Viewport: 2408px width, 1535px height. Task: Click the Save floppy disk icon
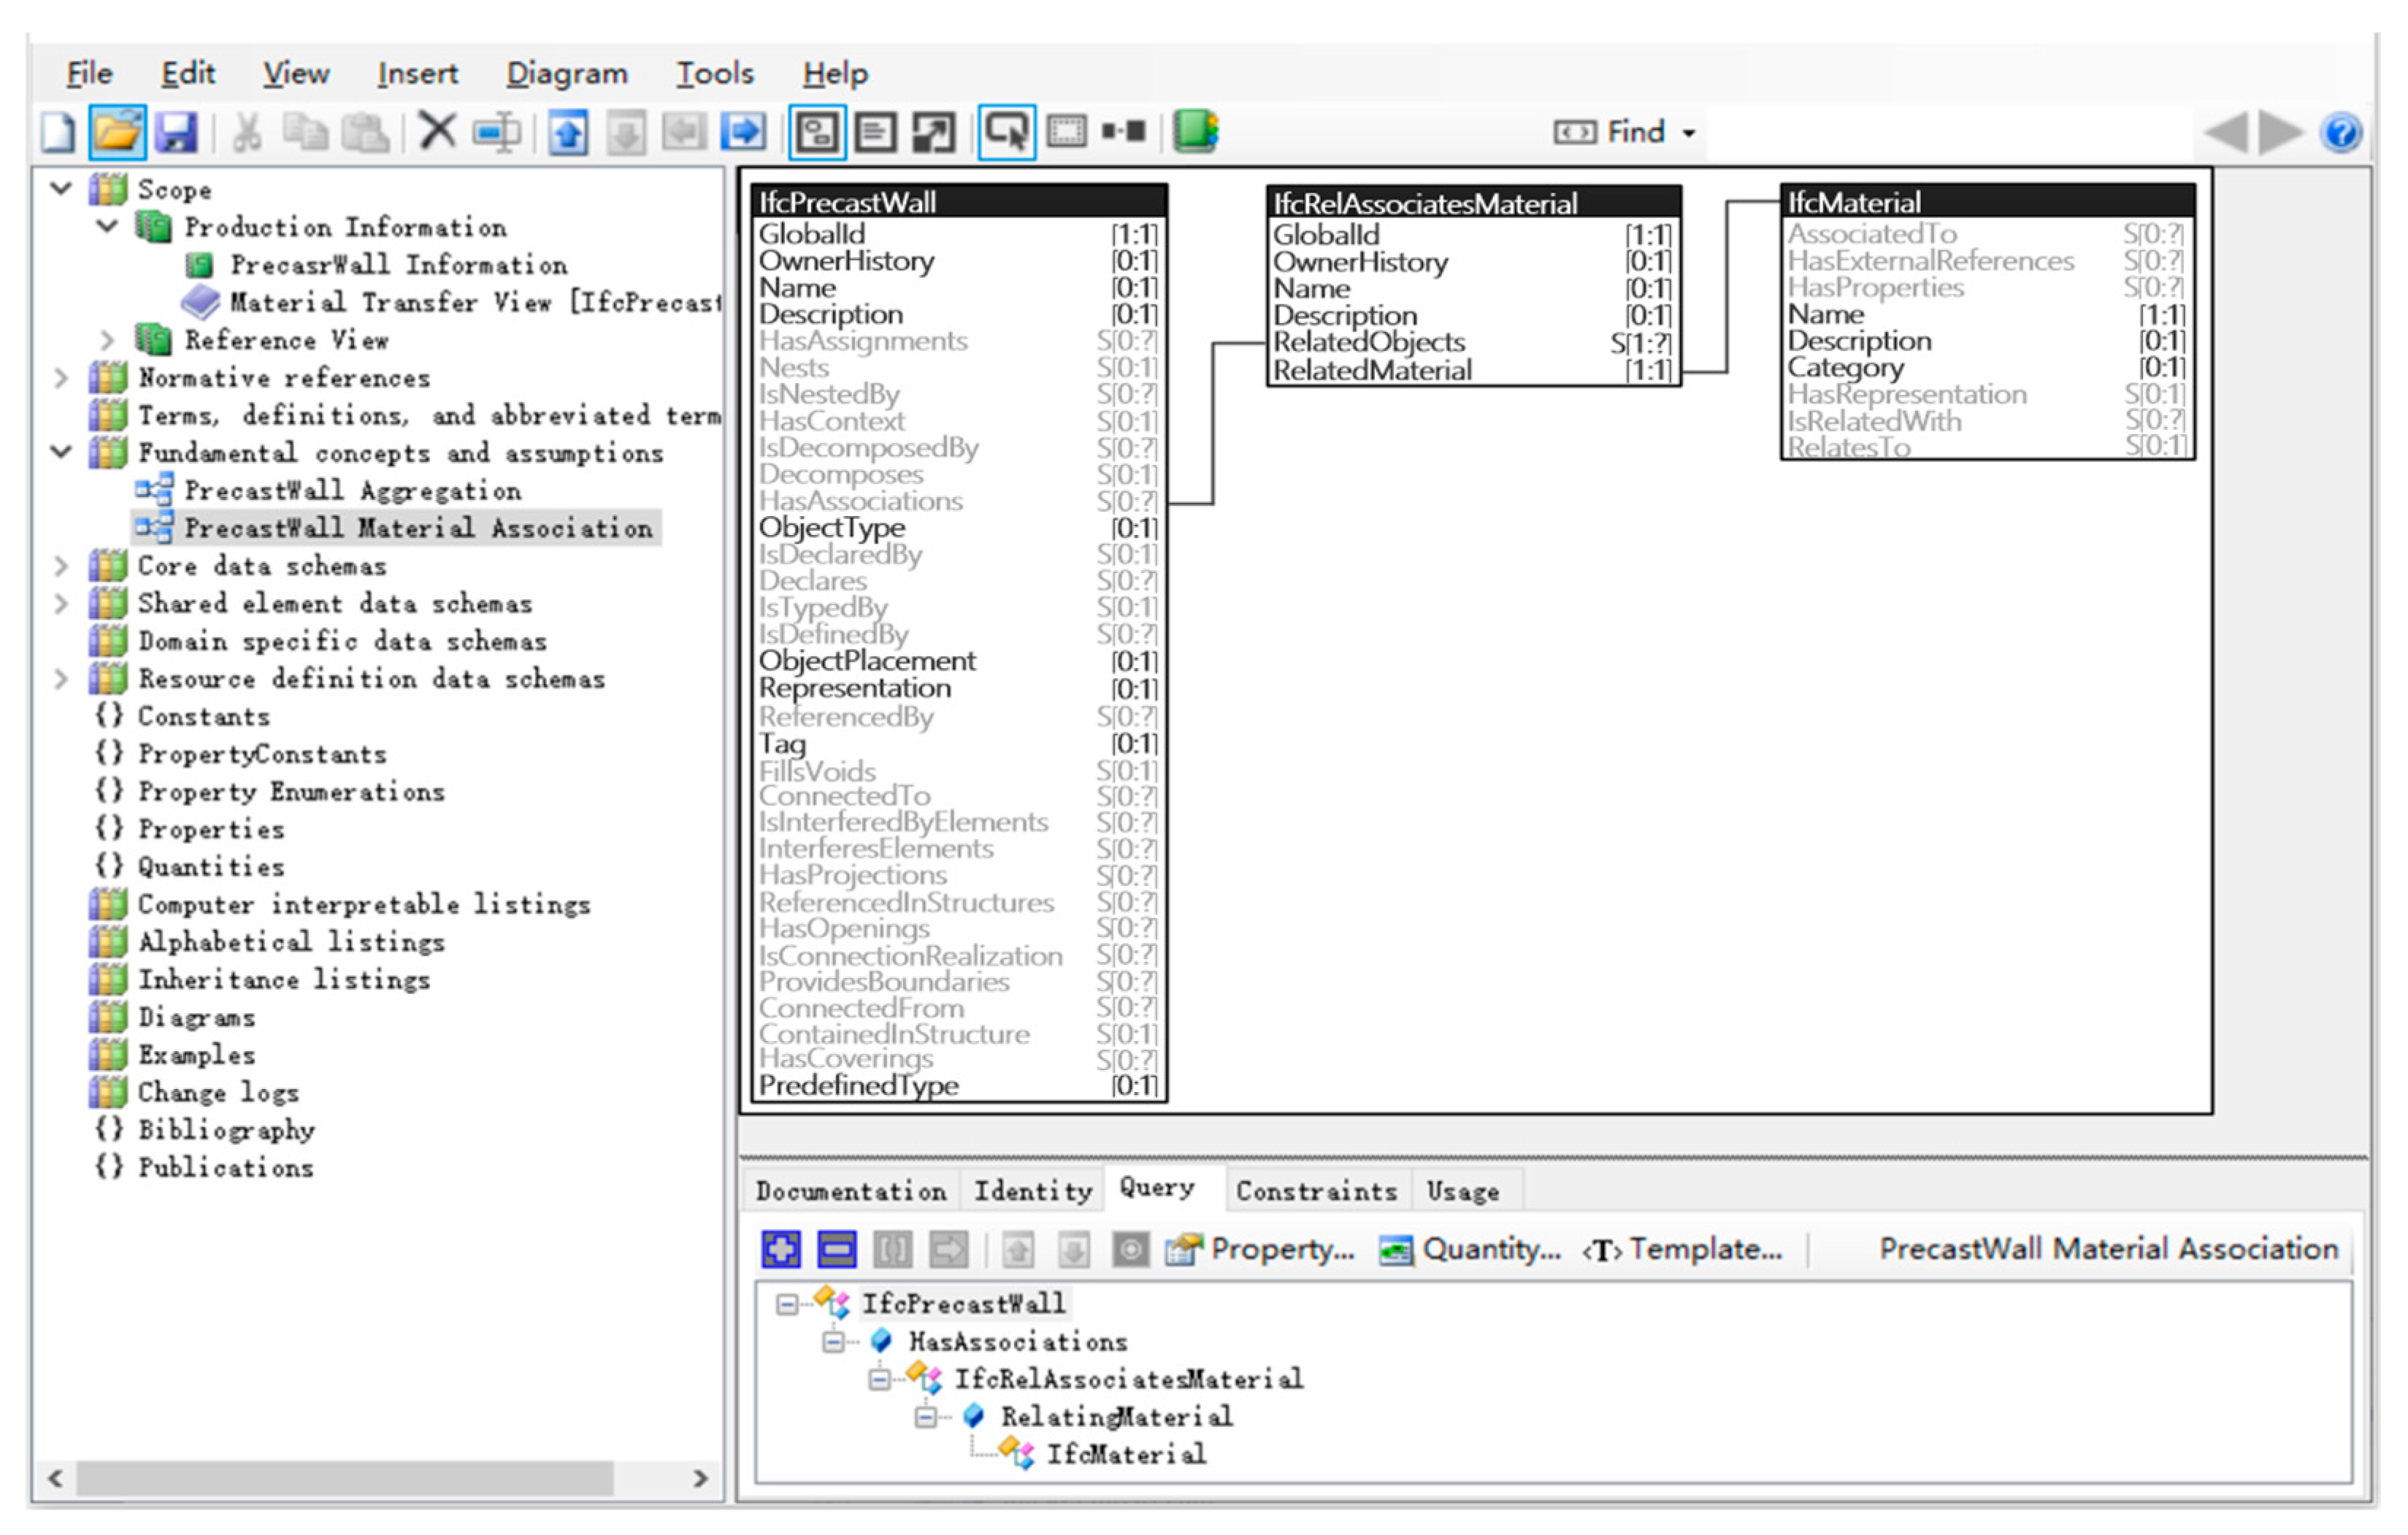[177, 132]
